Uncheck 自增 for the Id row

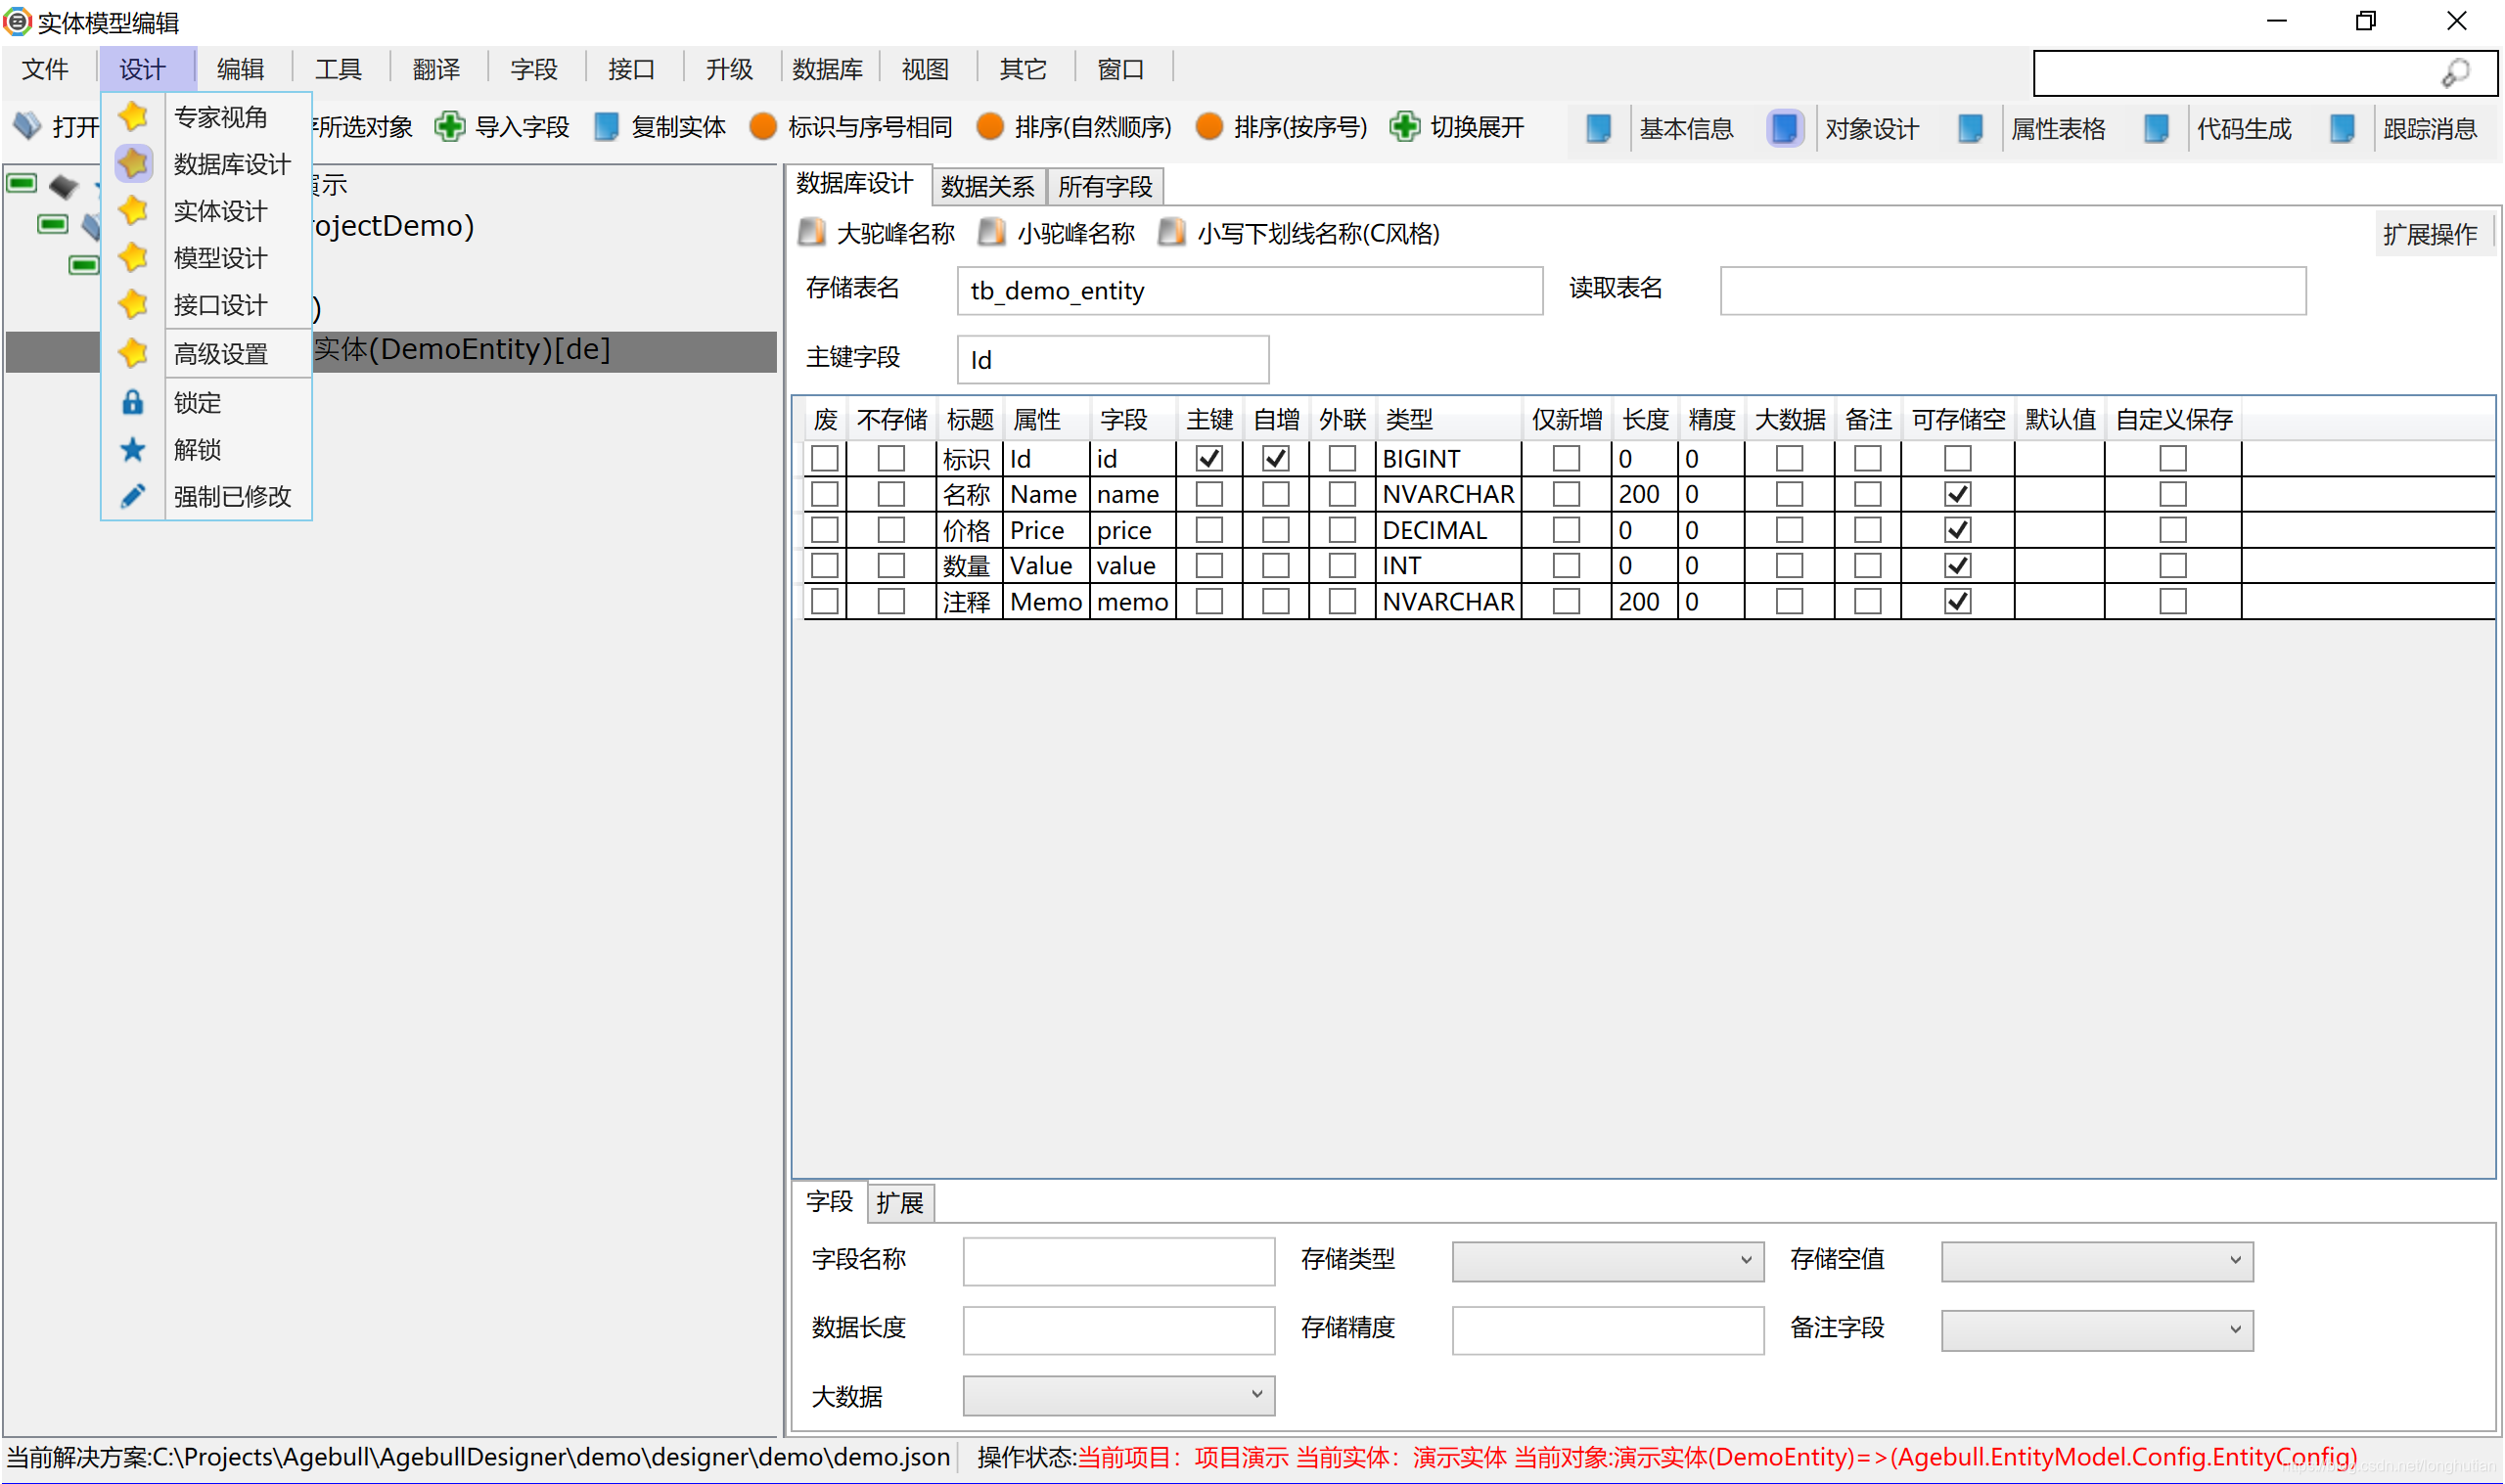[x=1276, y=458]
